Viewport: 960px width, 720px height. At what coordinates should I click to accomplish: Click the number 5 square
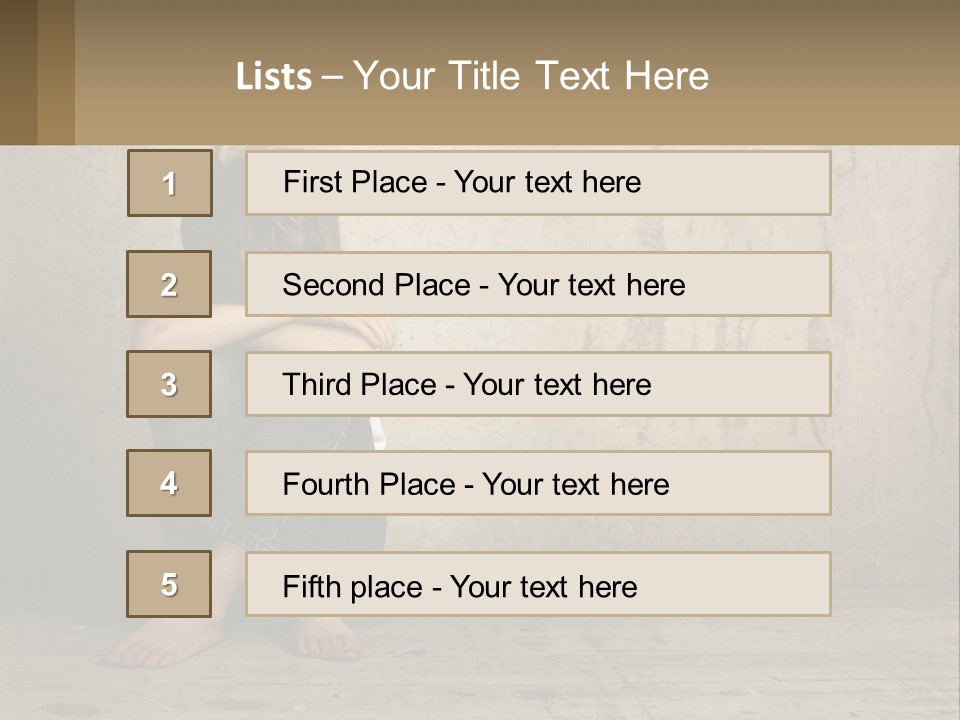169,584
